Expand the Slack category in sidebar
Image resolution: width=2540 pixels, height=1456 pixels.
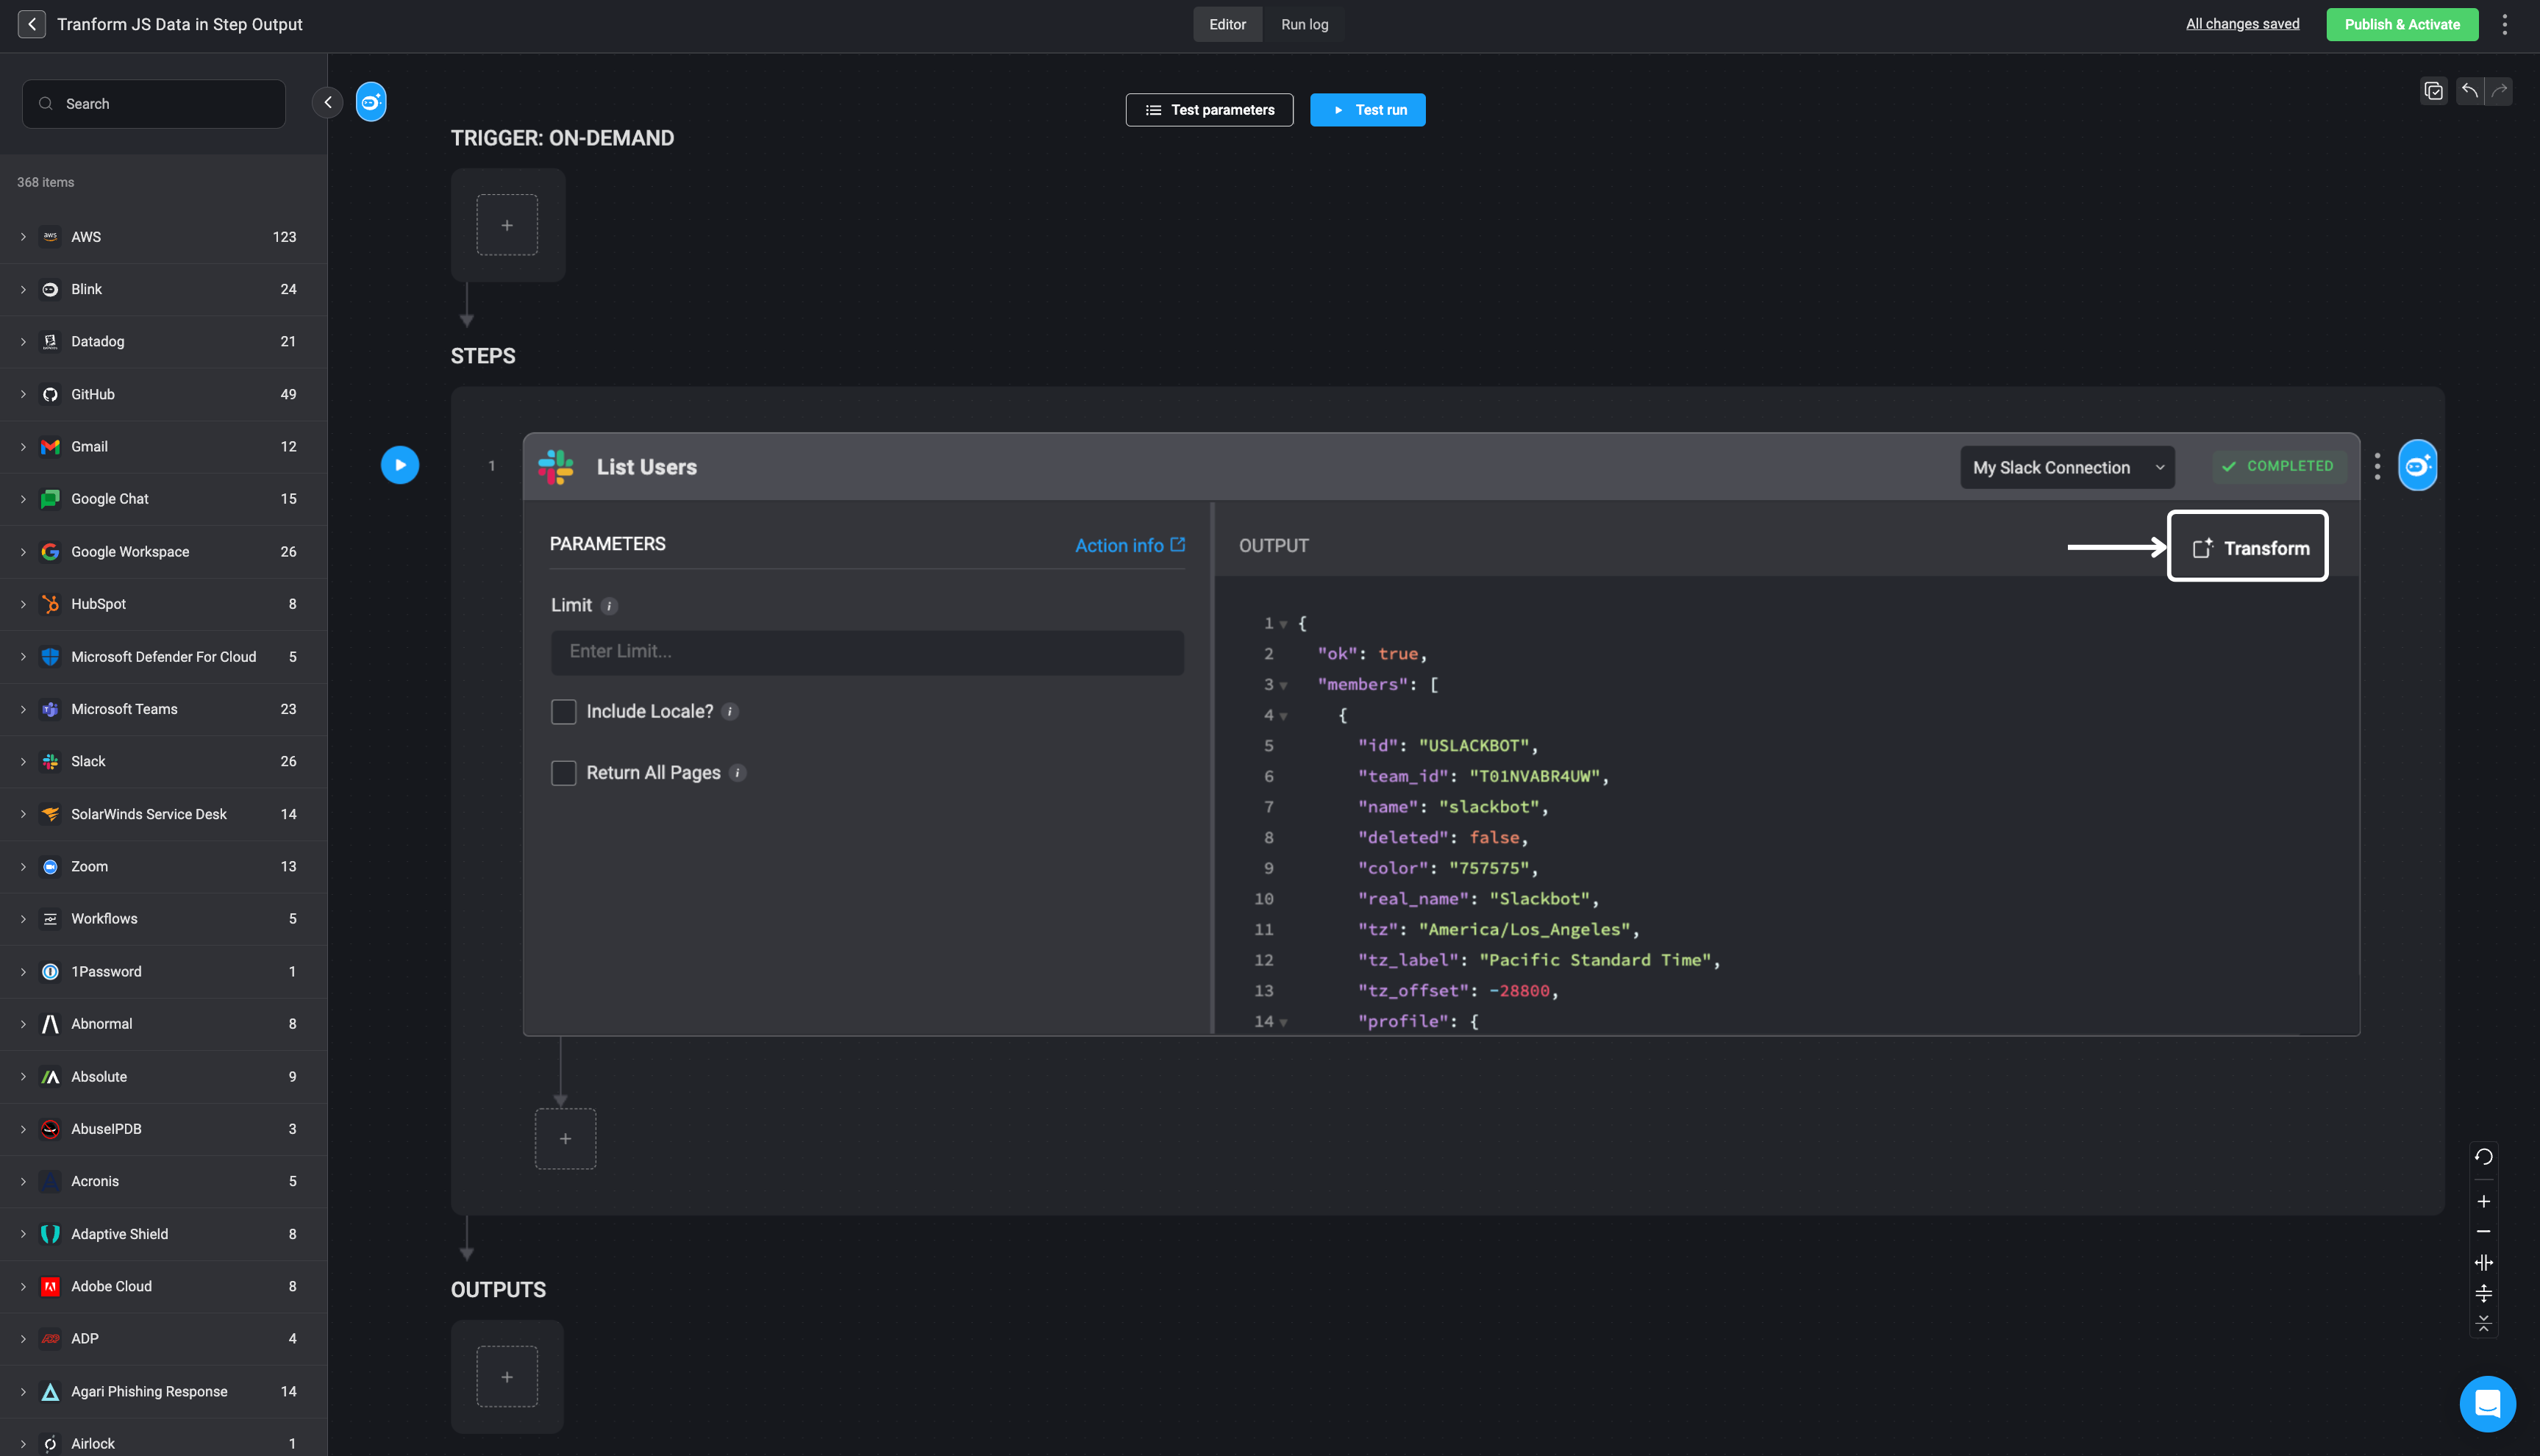(x=23, y=761)
